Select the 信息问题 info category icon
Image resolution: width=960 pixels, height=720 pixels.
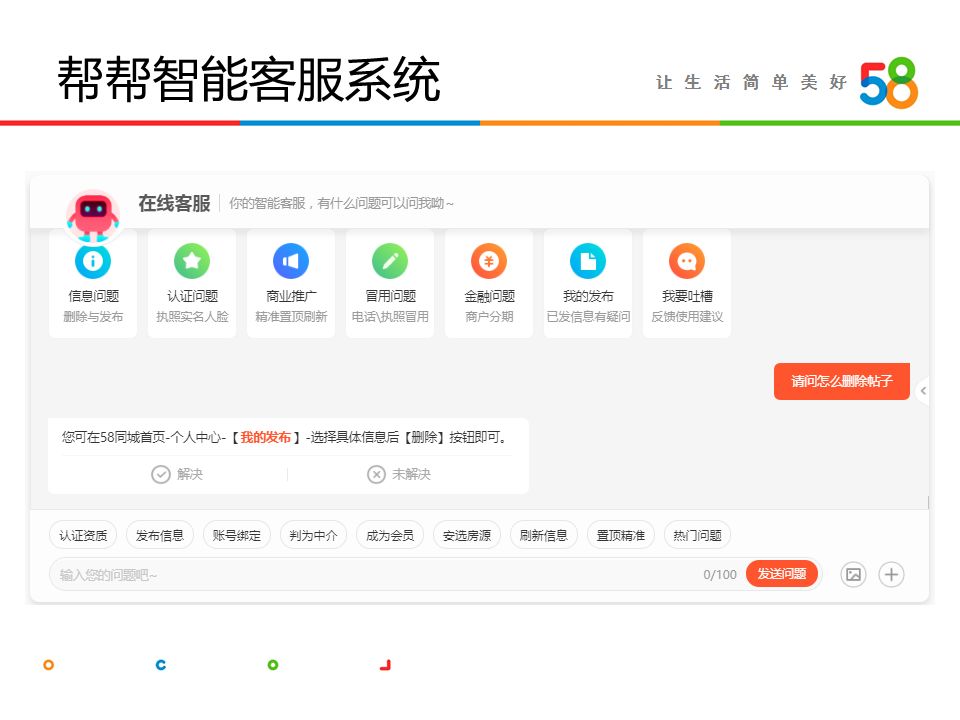[x=93, y=262]
